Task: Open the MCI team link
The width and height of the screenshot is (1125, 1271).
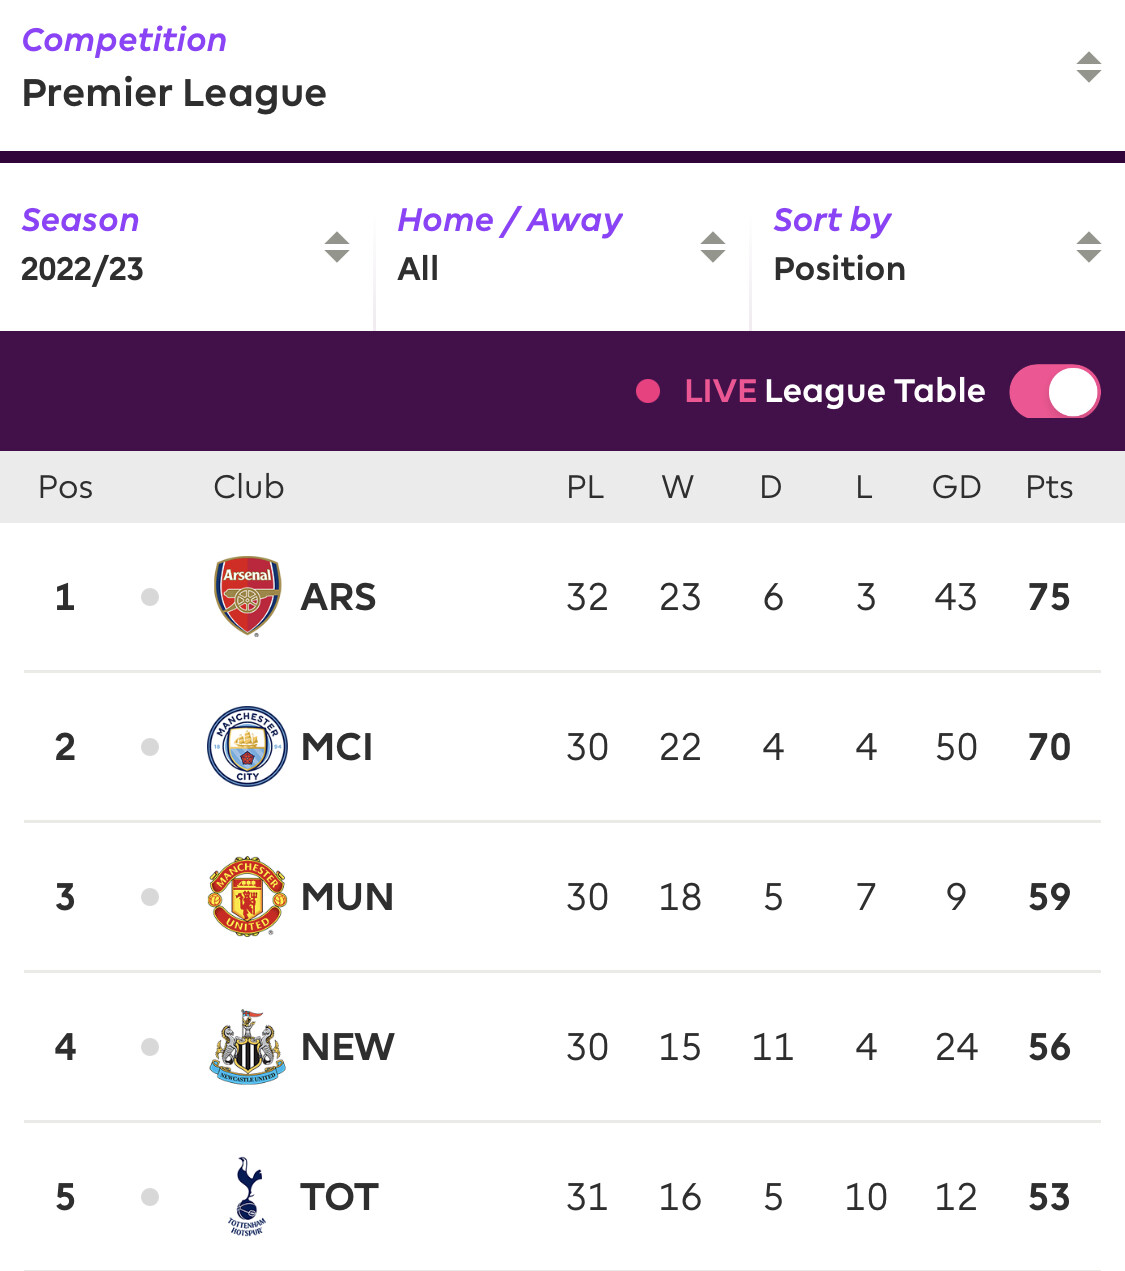Action: click(337, 747)
